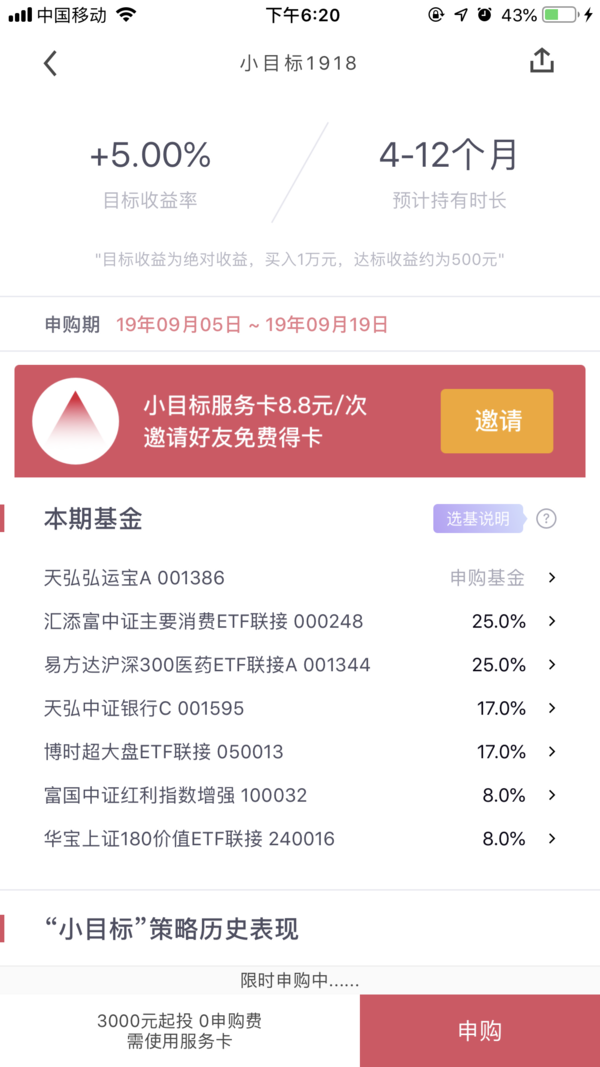Expand 天弘弘运宝A 001386 chevron
The width and height of the screenshot is (600, 1067).
pos(552,578)
